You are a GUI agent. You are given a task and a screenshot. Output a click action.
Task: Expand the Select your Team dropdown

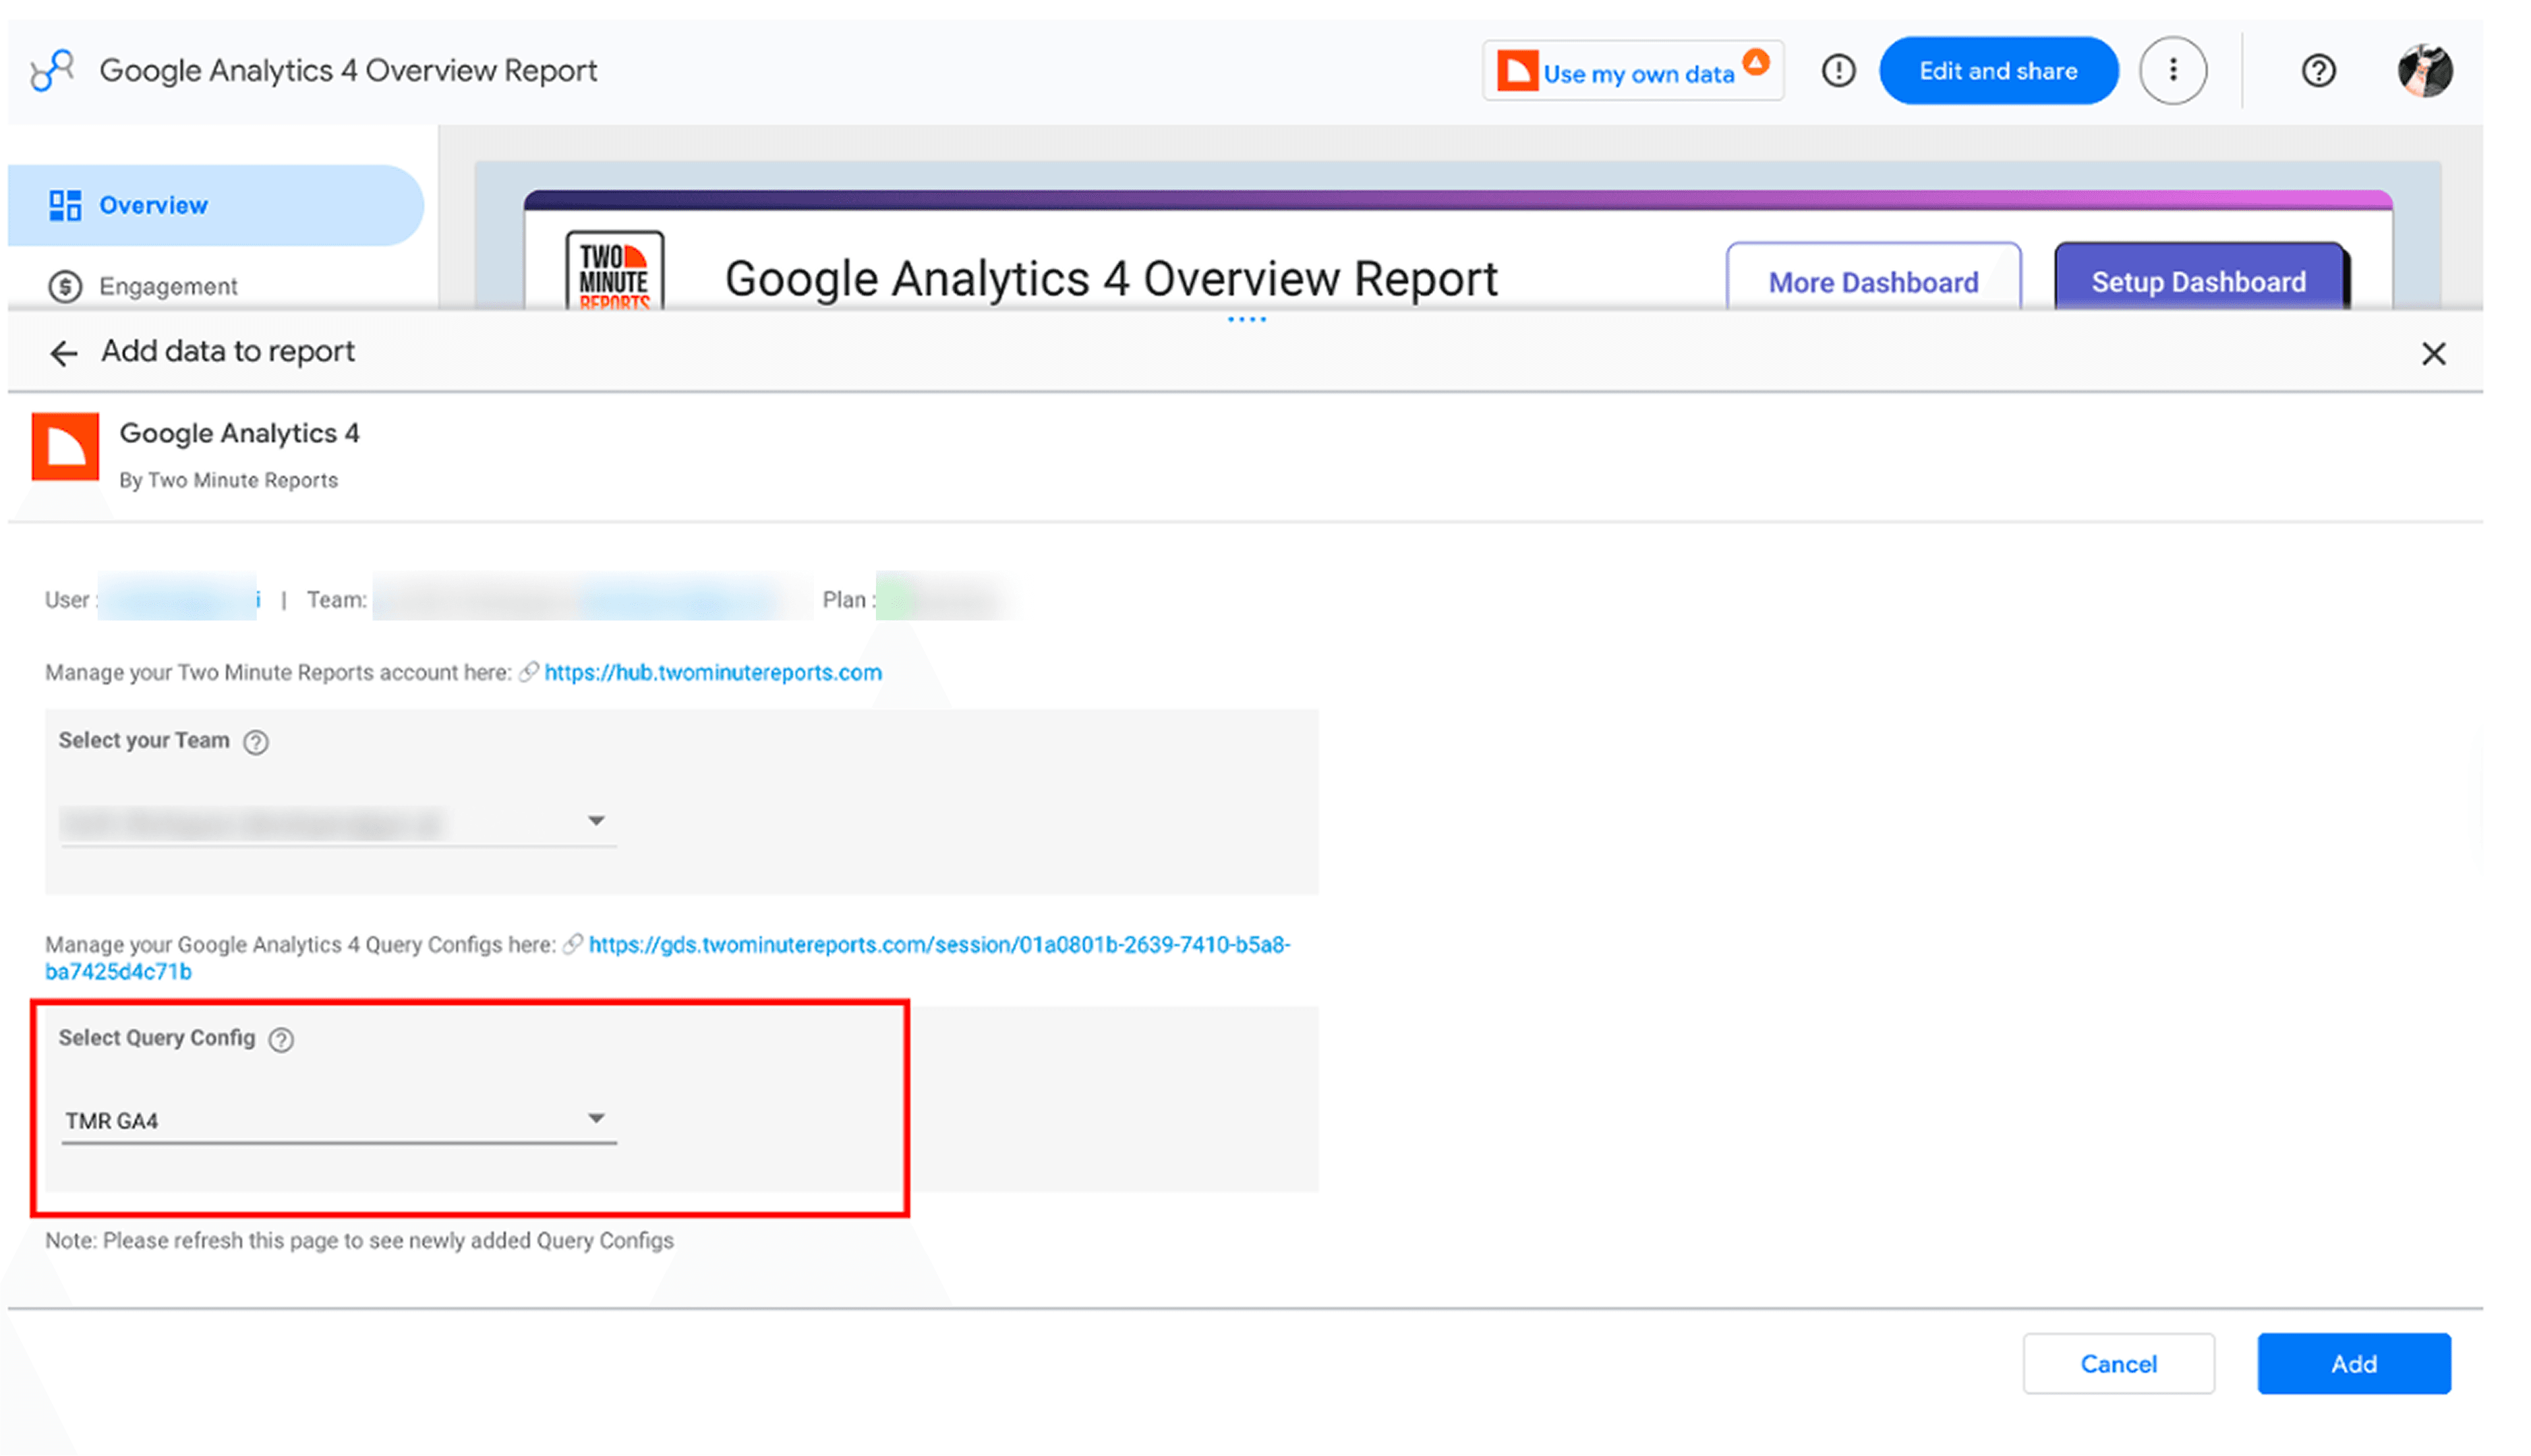pyautogui.click(x=338, y=822)
